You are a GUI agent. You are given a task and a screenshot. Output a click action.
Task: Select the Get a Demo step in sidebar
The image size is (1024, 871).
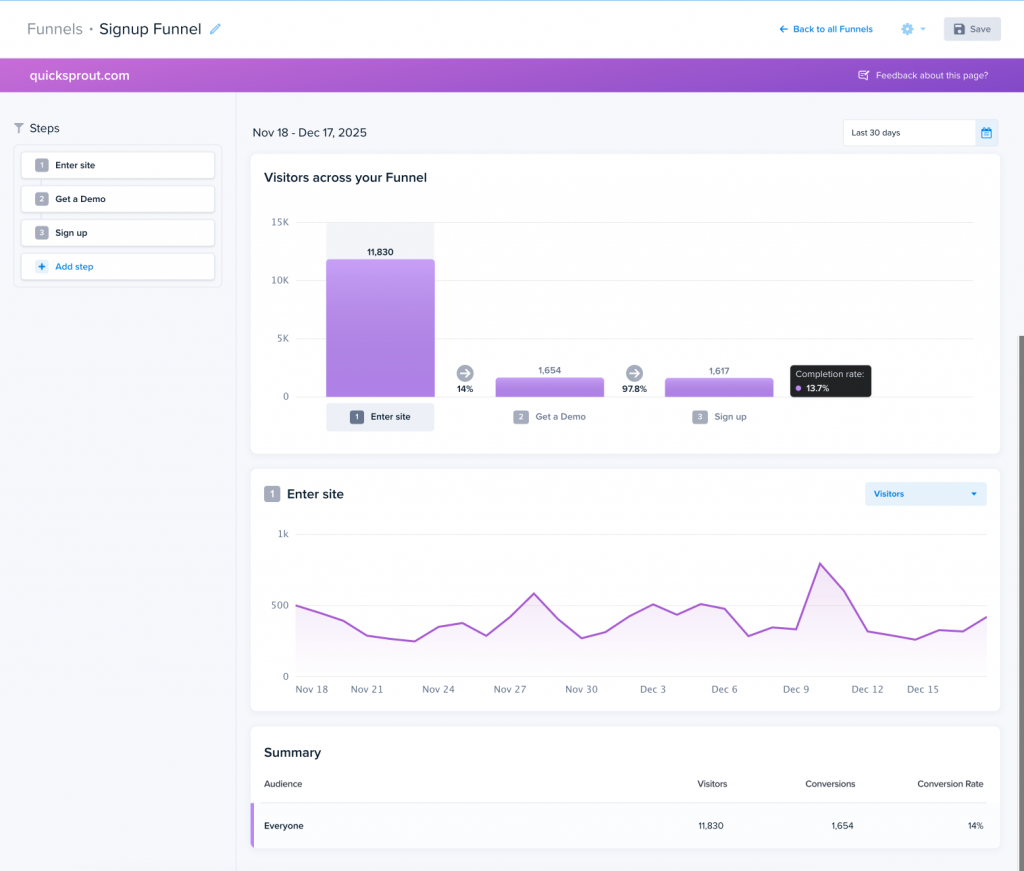pos(118,199)
